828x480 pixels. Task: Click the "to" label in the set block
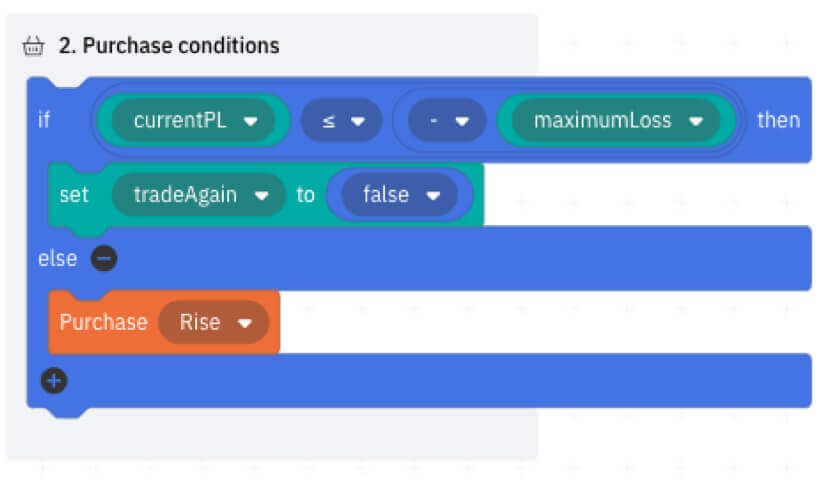tap(305, 195)
